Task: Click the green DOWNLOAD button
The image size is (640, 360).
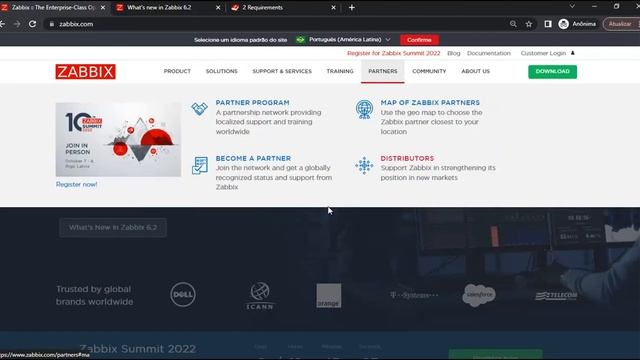Action: pyautogui.click(x=553, y=71)
